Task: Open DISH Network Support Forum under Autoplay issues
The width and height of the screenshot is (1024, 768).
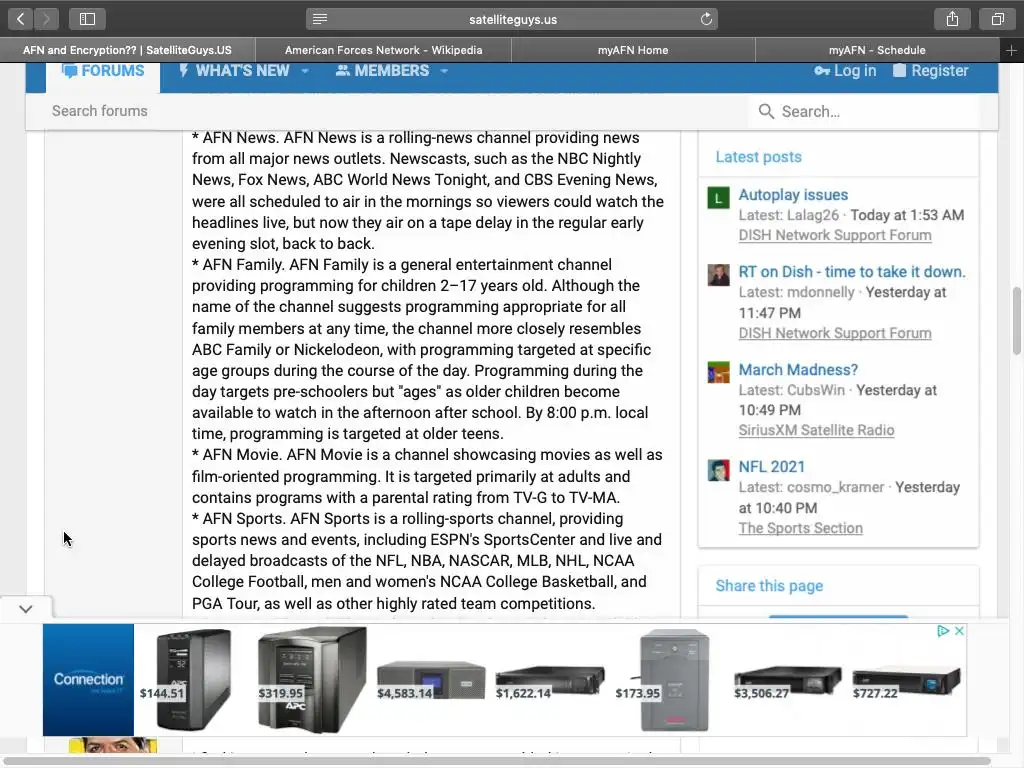Action: [835, 235]
